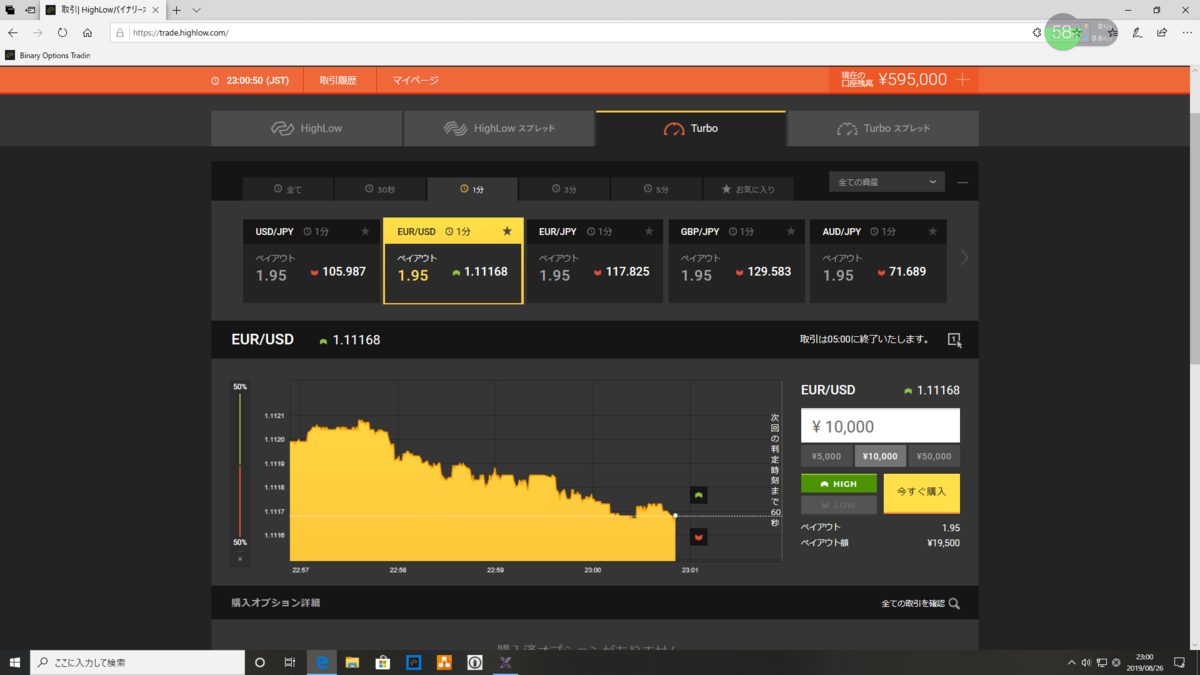The image size is (1200, 675).
Task: Click the green up-arrow marker on chart
Action: pos(699,495)
